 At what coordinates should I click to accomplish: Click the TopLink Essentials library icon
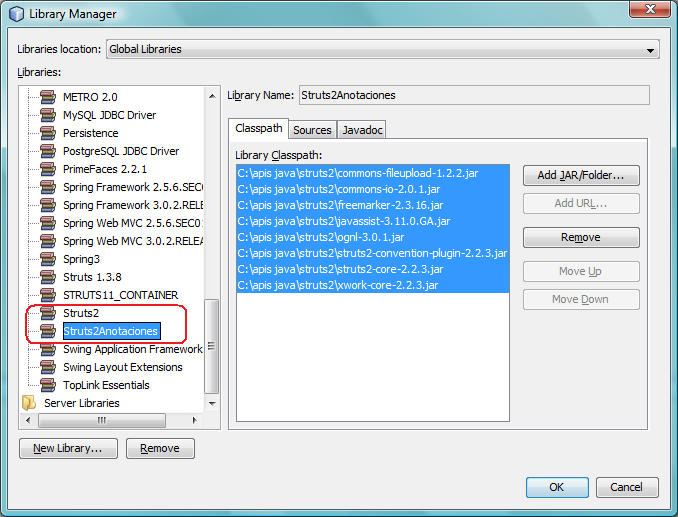pyautogui.click(x=48, y=385)
